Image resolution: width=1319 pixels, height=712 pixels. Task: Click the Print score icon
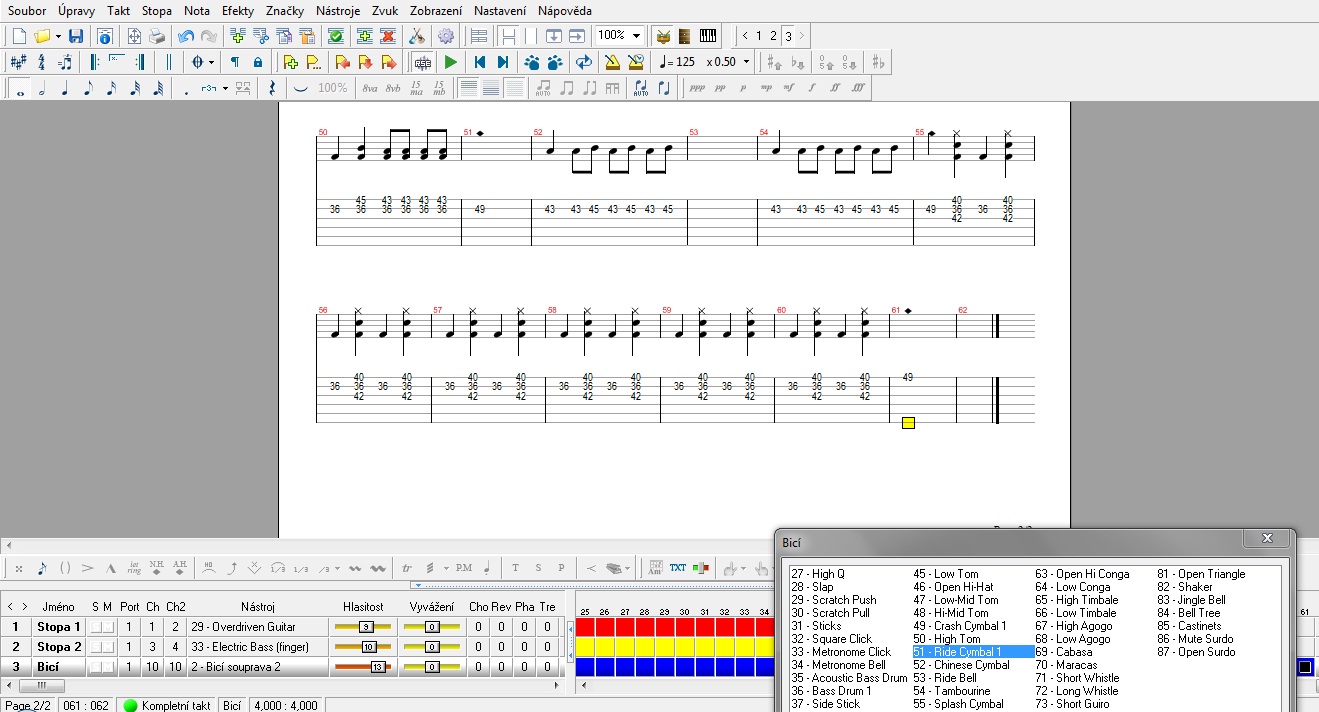[x=157, y=36]
